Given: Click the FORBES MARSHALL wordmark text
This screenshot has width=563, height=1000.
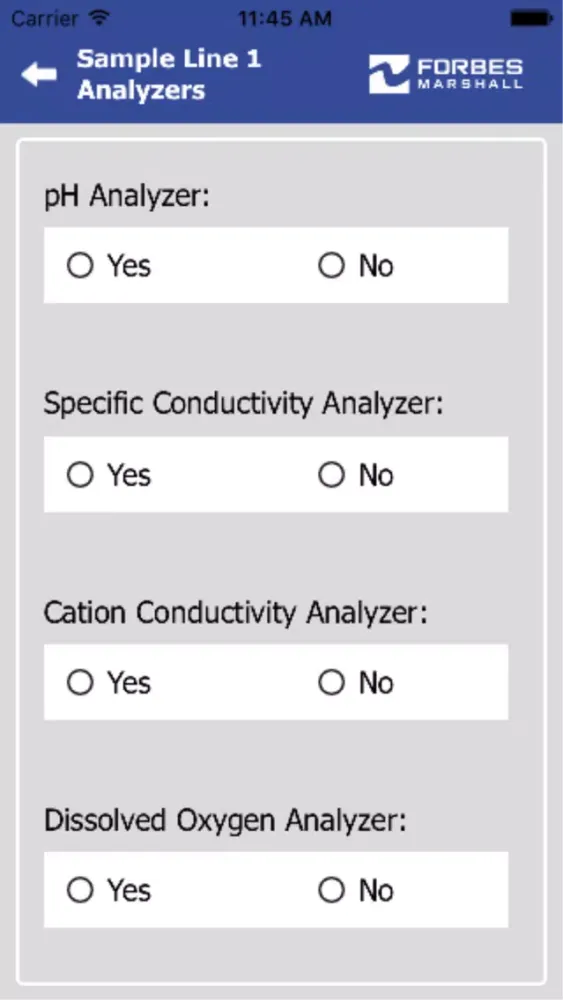Looking at the screenshot, I should click(470, 74).
